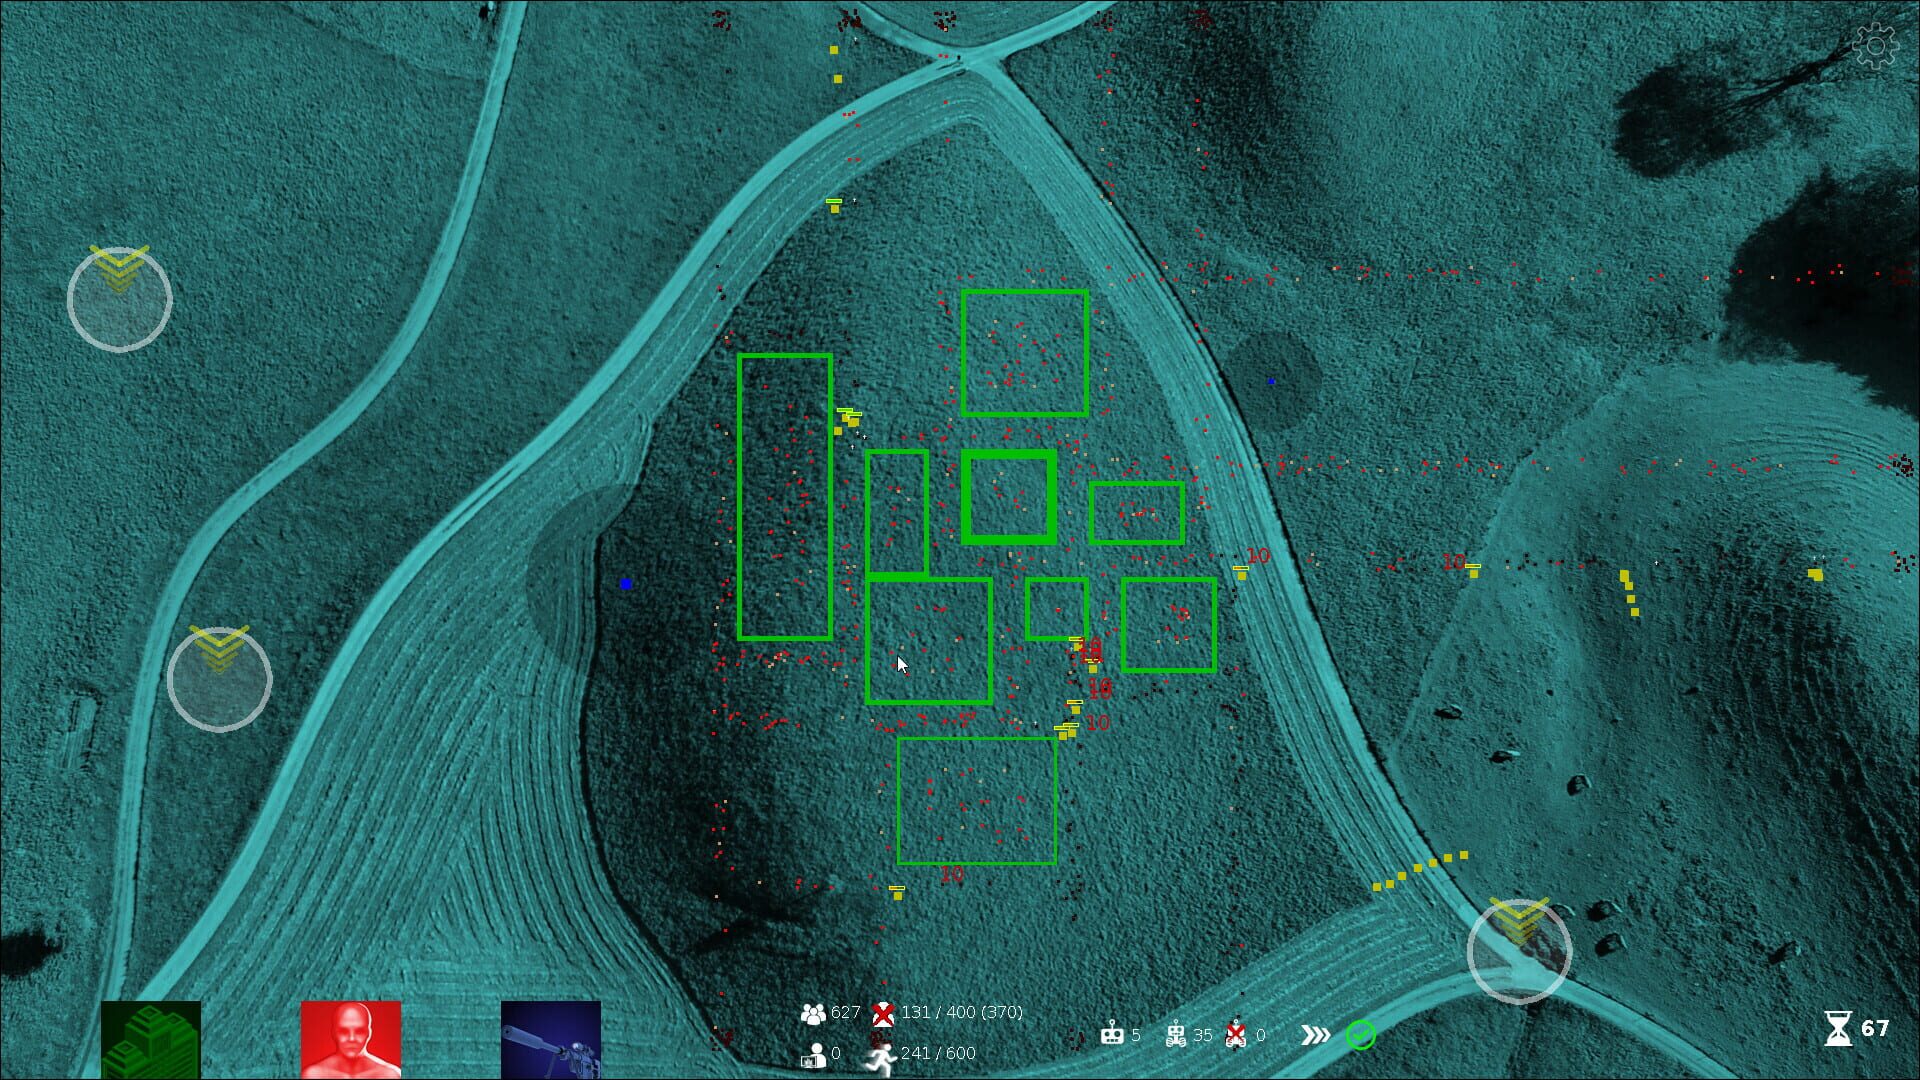Click the population group icon showing 627
Screen dimensions: 1920x1080
[x=813, y=1013]
